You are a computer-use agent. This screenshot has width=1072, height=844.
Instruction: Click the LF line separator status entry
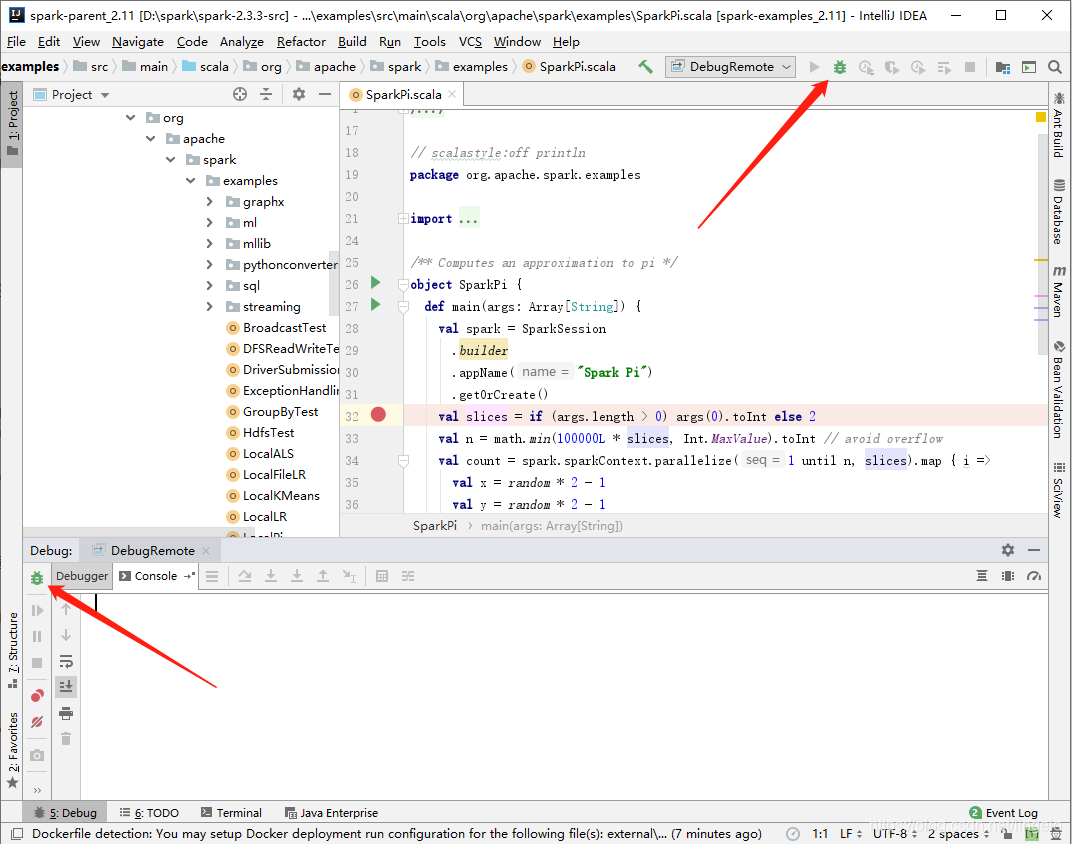[850, 834]
